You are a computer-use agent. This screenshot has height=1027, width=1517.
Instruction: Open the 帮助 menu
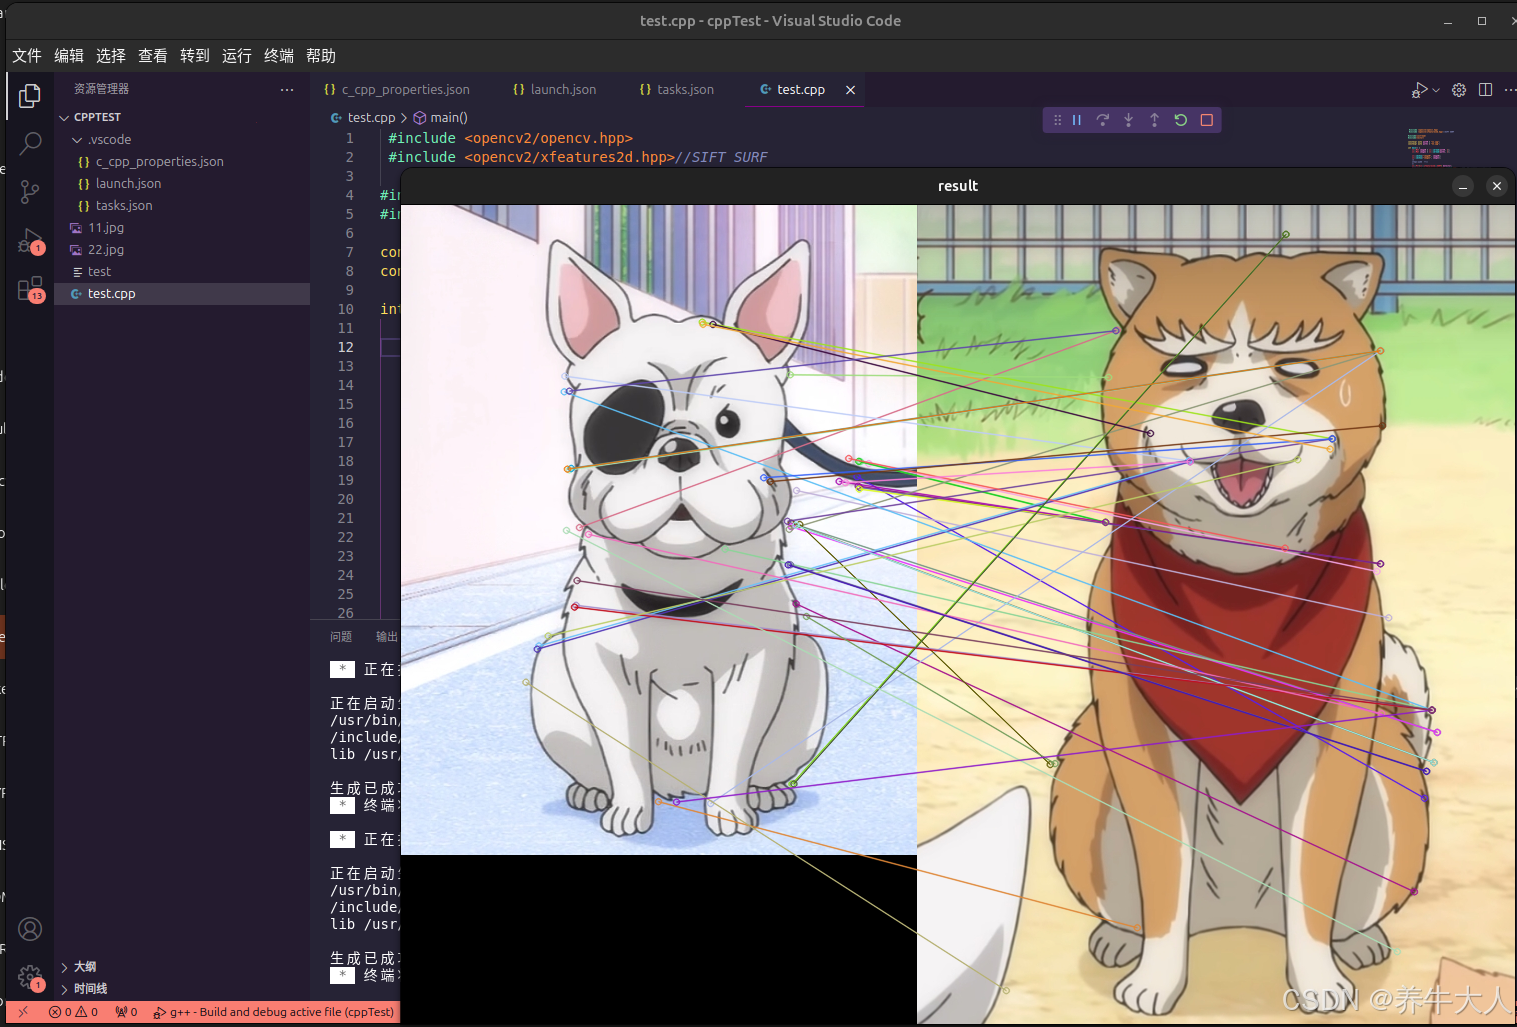[321, 56]
